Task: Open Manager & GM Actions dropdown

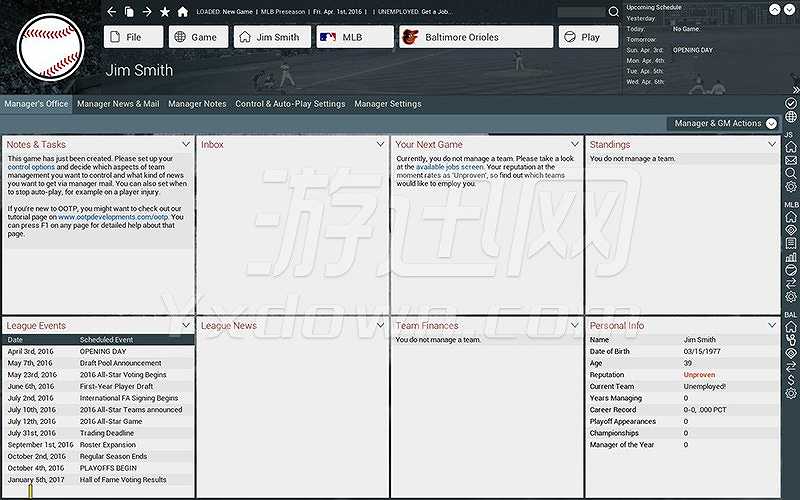Action: point(723,123)
